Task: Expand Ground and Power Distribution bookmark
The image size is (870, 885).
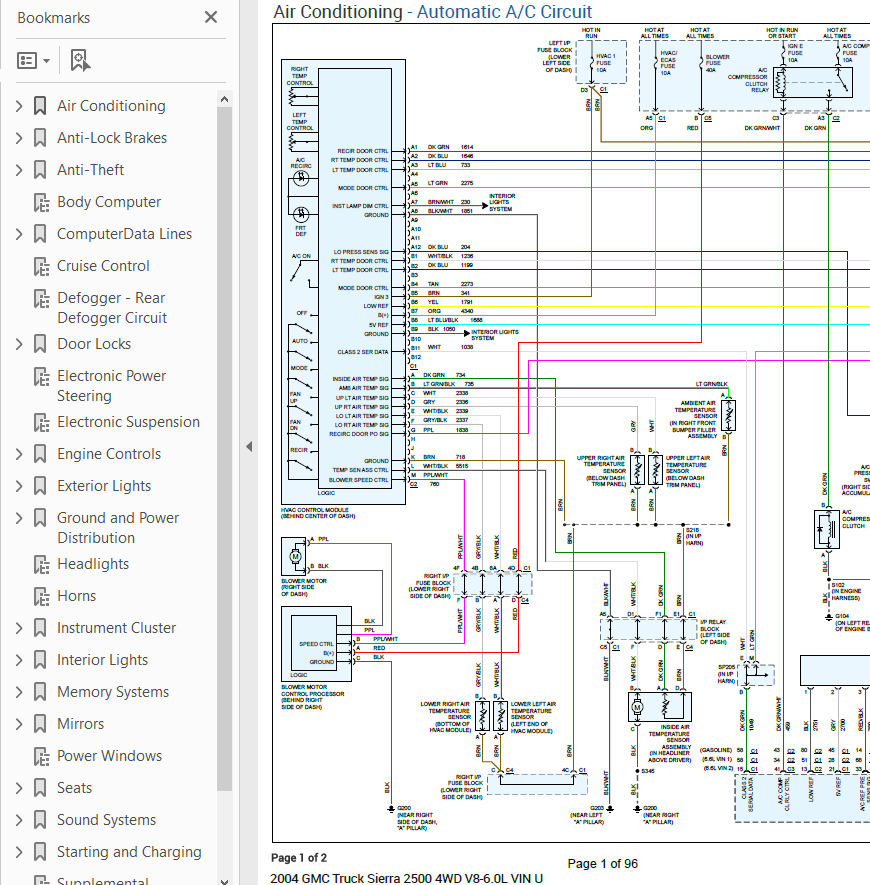Action: 19,518
